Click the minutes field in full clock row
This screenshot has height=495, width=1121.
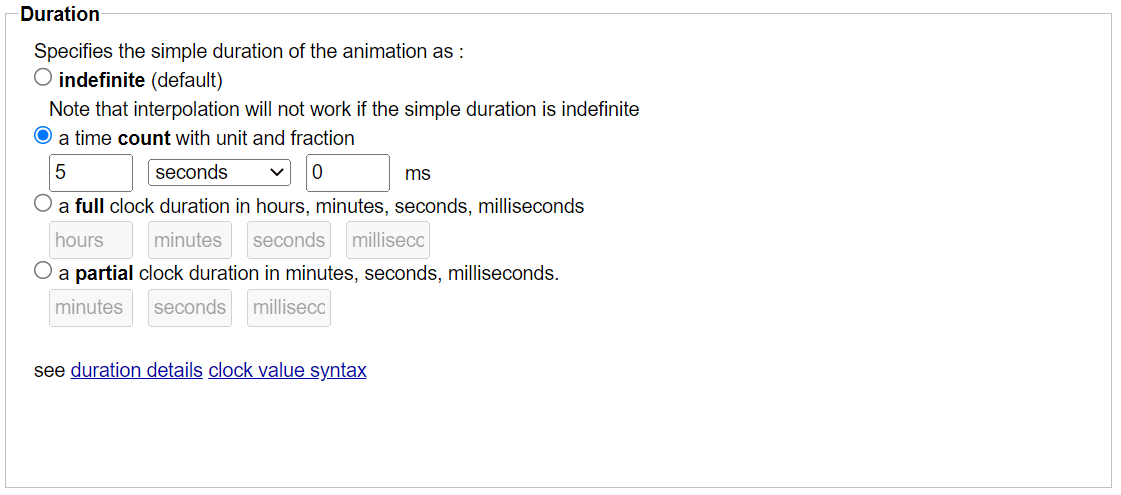click(189, 240)
